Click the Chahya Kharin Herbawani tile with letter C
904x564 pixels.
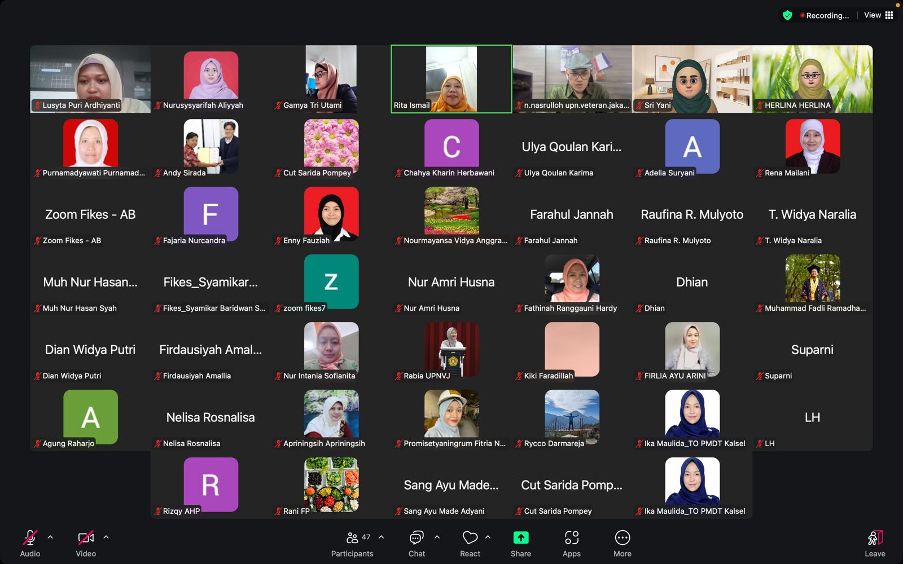(451, 146)
